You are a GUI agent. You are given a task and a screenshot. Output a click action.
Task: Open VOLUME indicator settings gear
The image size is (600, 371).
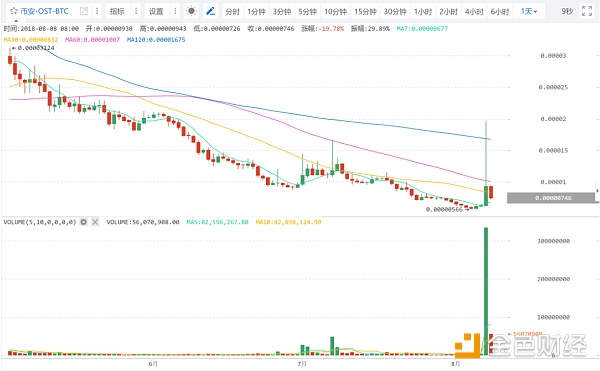(83, 222)
